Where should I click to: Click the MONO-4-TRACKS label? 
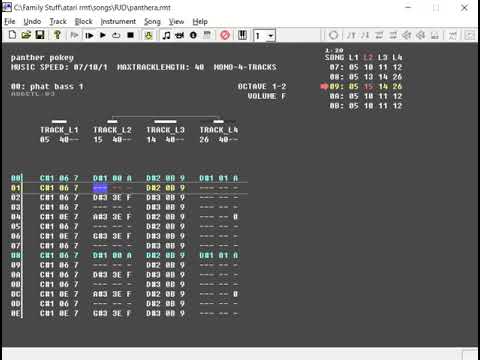[x=245, y=67]
